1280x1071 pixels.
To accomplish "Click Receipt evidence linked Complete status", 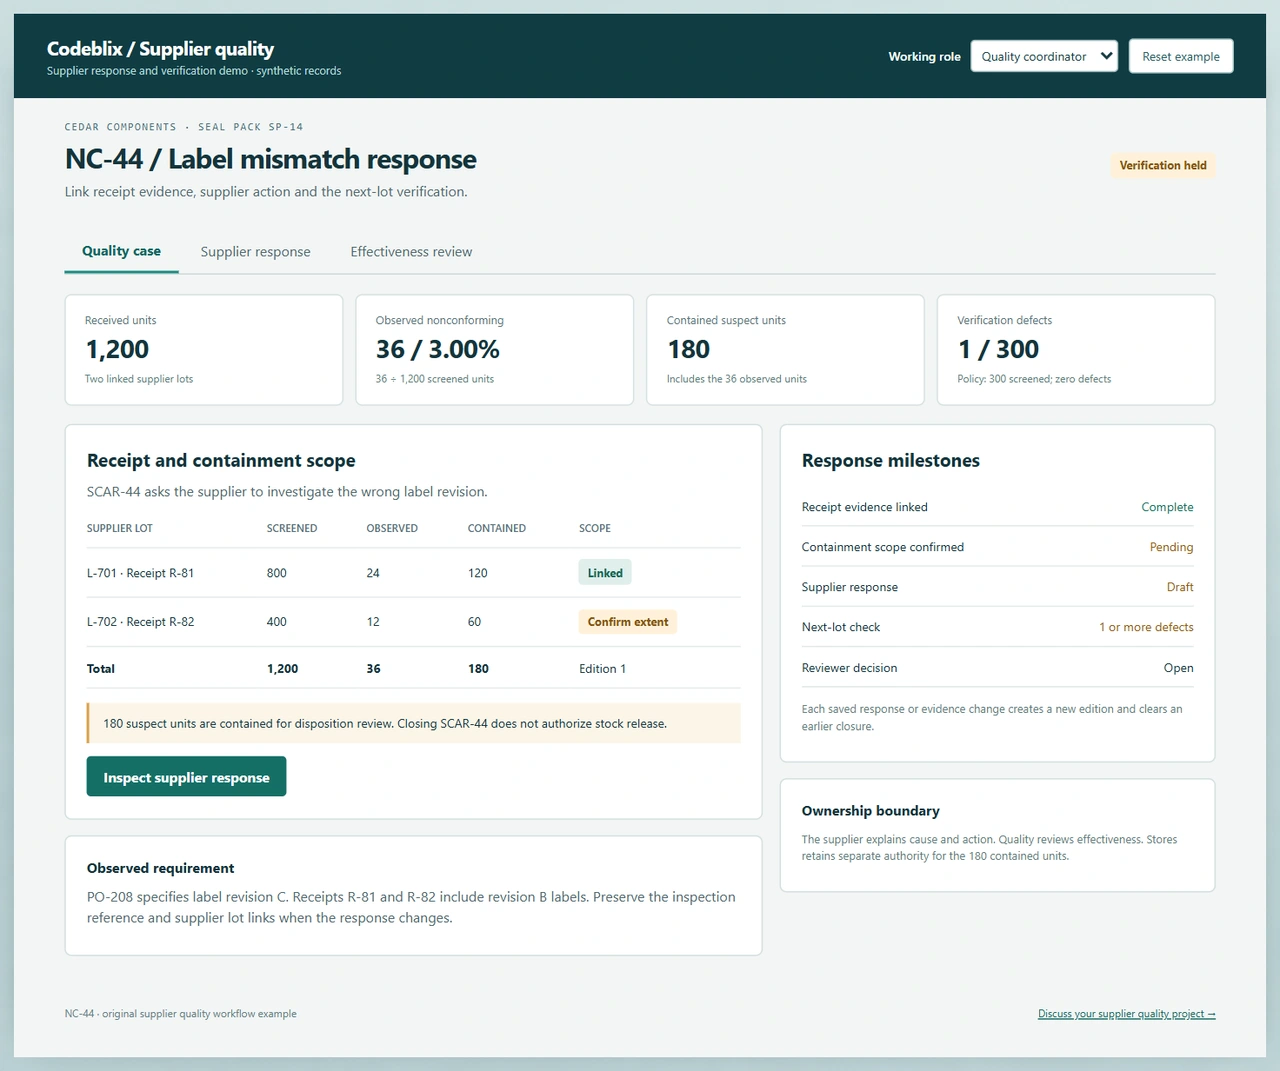I will pos(1167,507).
